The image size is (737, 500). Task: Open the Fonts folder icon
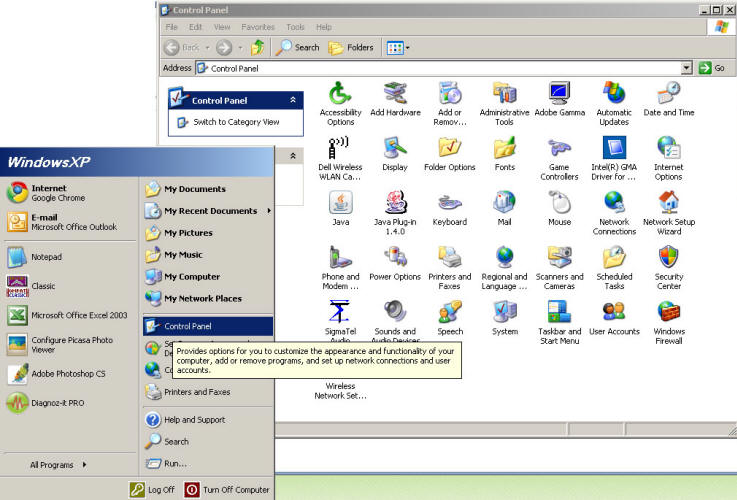point(504,148)
